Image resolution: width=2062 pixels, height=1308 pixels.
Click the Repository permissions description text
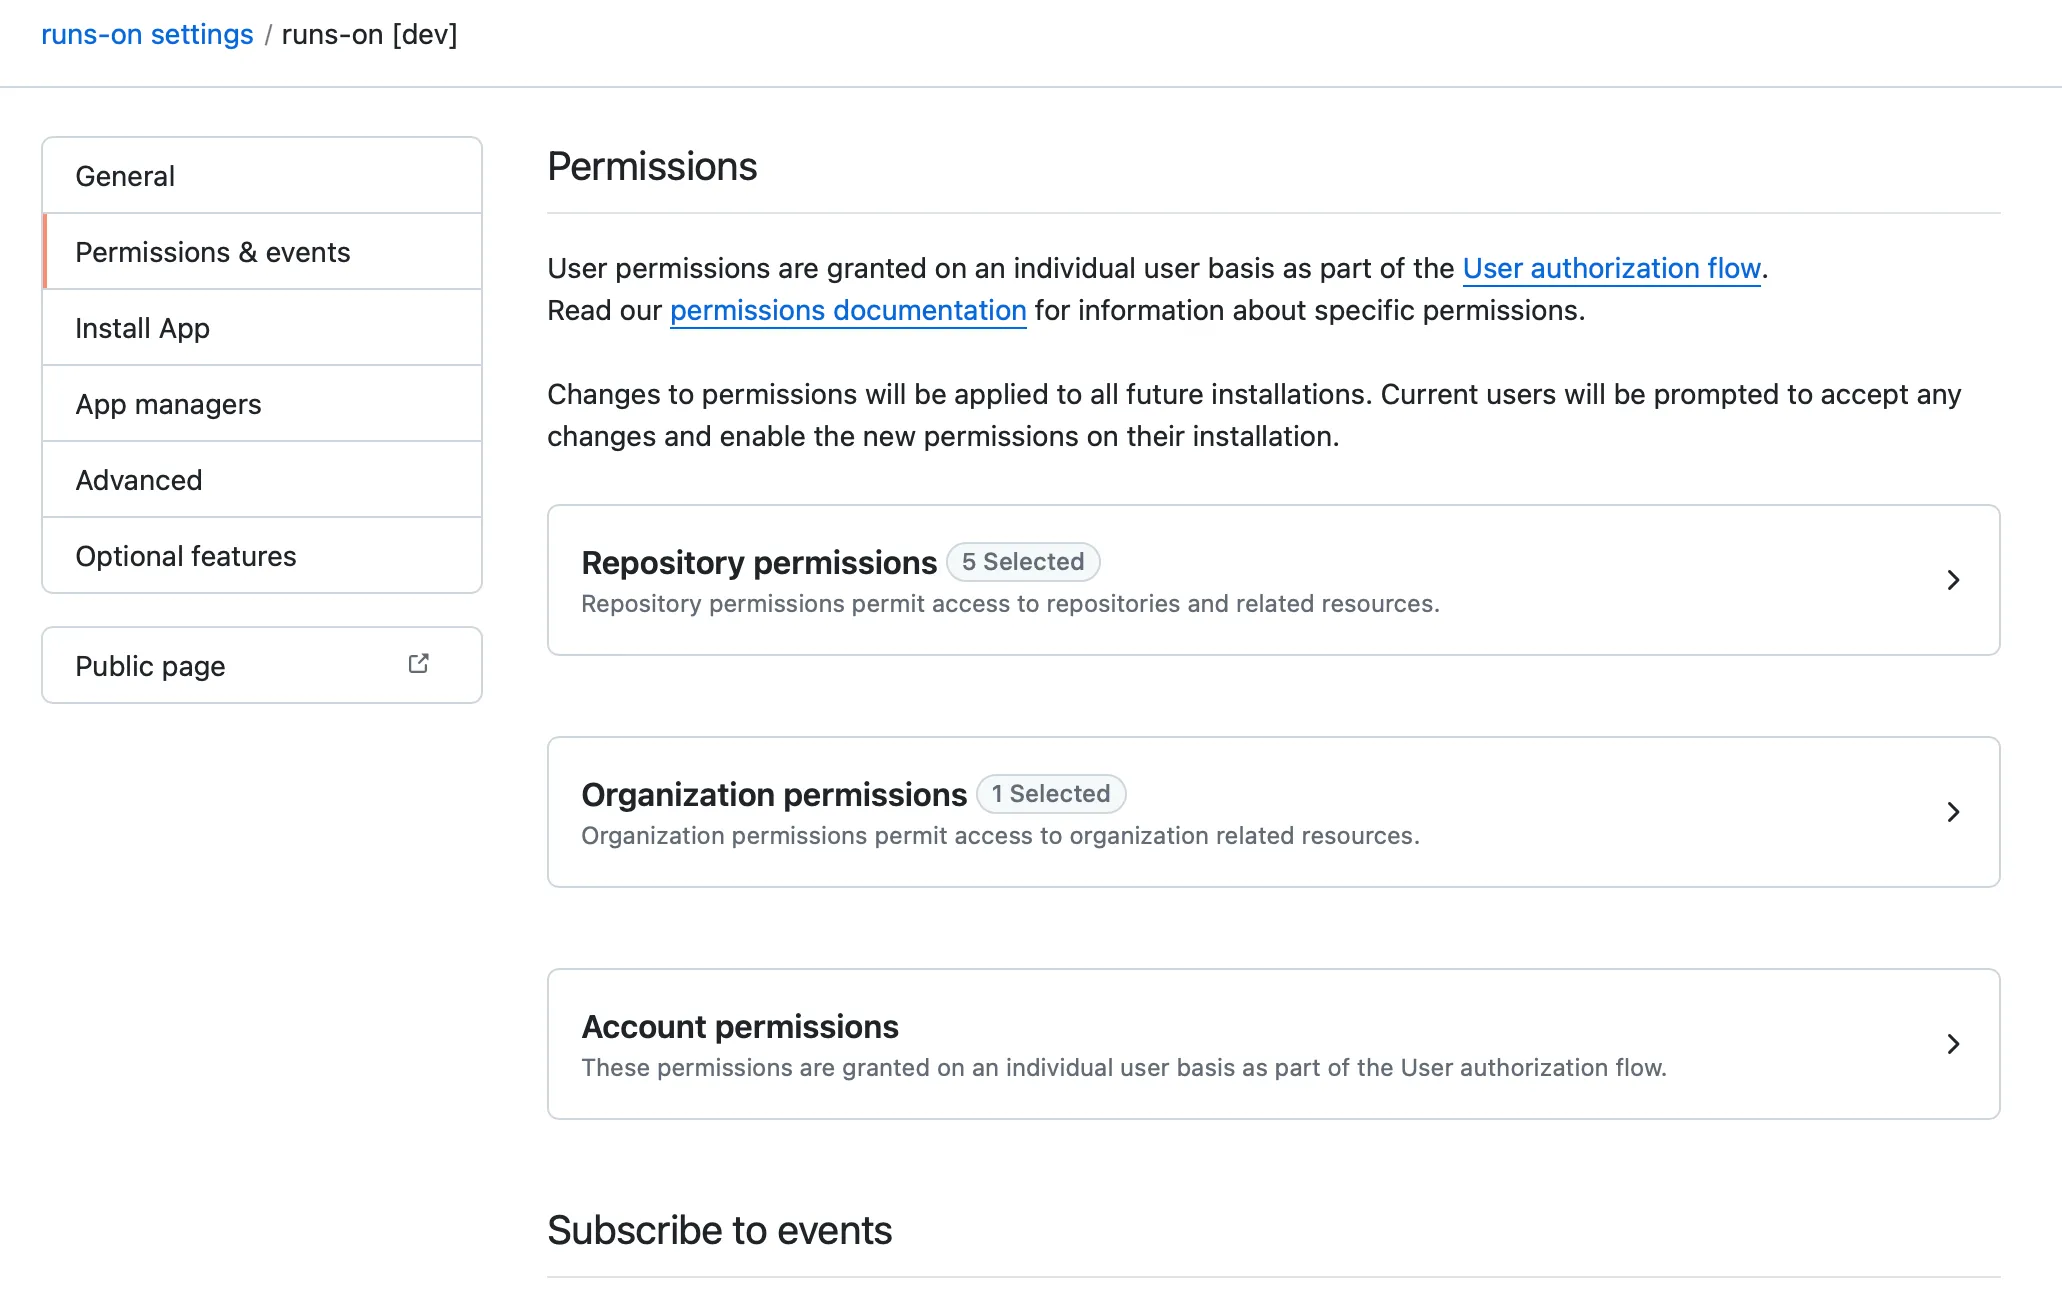coord(1010,604)
